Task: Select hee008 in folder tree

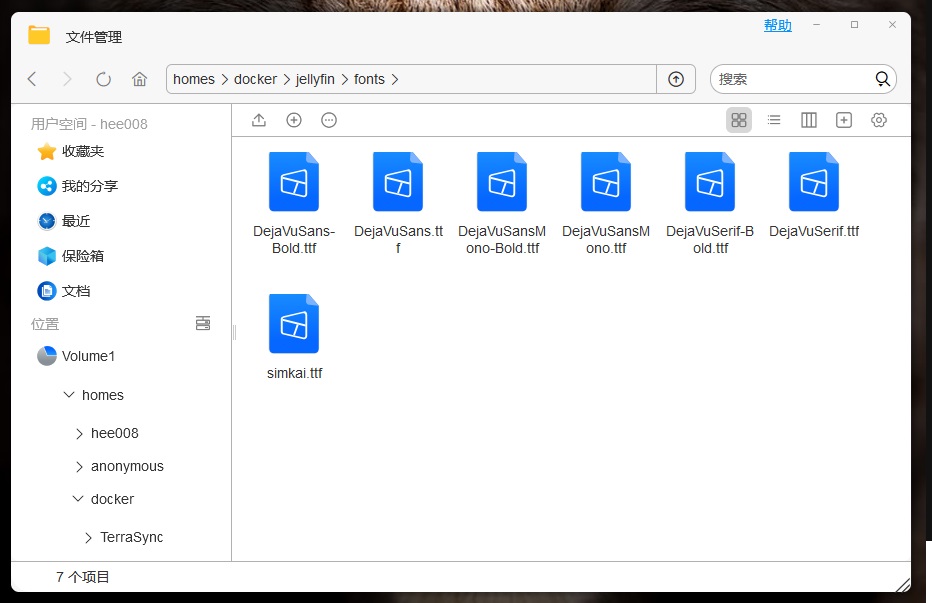Action: tap(115, 434)
